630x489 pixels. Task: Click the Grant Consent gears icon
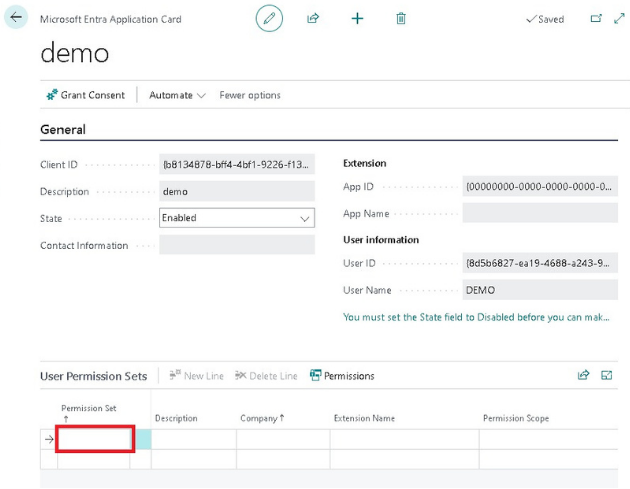(x=52, y=95)
